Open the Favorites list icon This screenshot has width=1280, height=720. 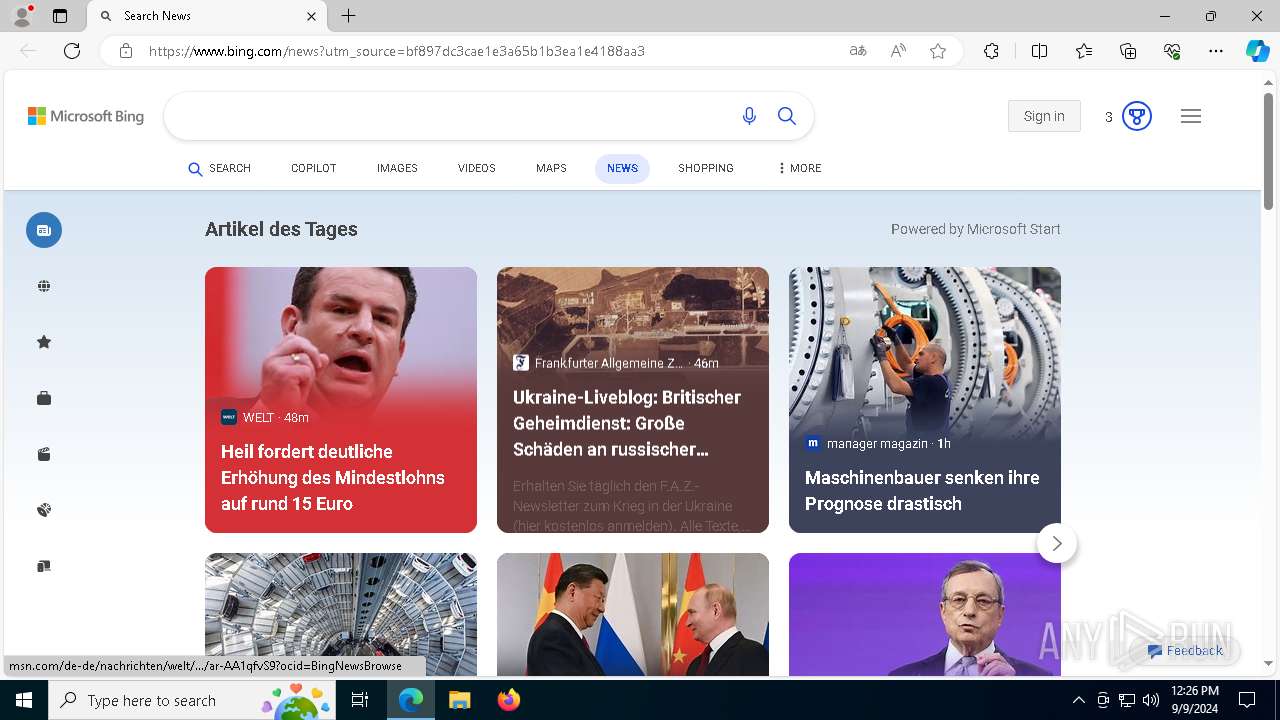pos(1084,51)
